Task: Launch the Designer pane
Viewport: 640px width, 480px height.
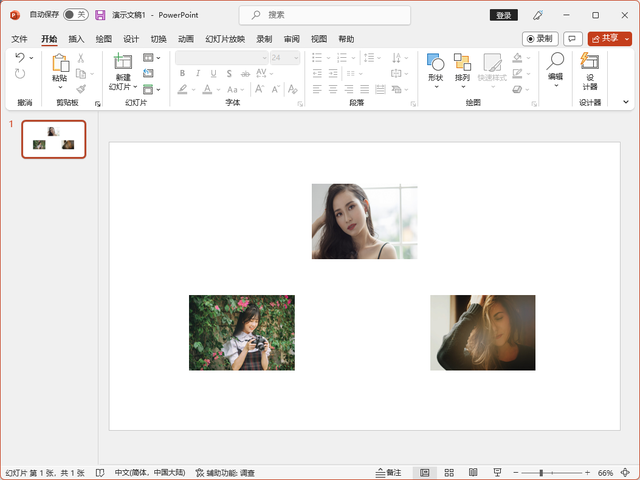Action: tap(590, 68)
